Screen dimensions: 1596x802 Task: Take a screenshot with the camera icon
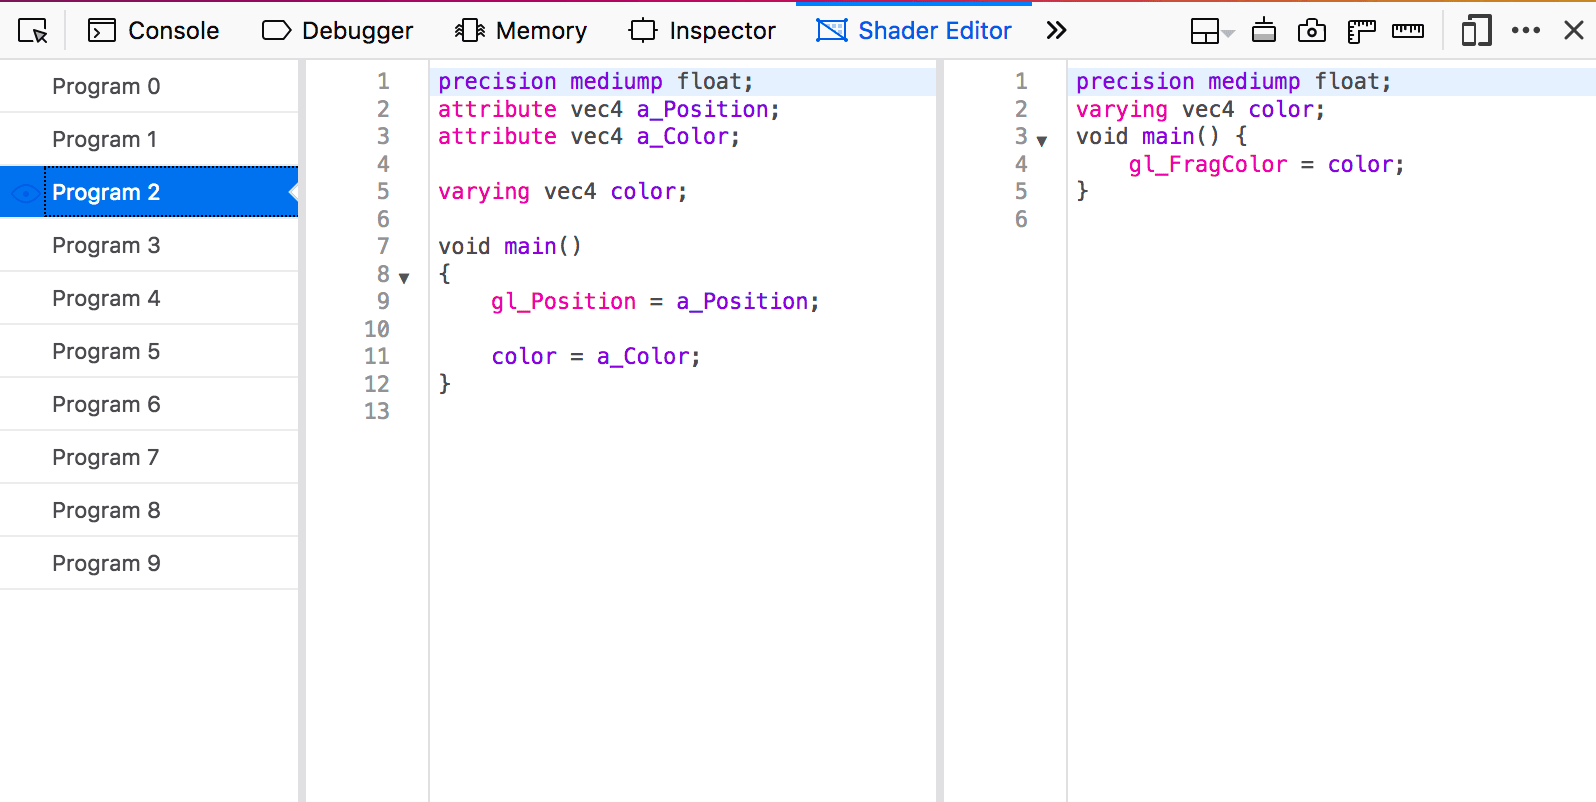coord(1311,31)
